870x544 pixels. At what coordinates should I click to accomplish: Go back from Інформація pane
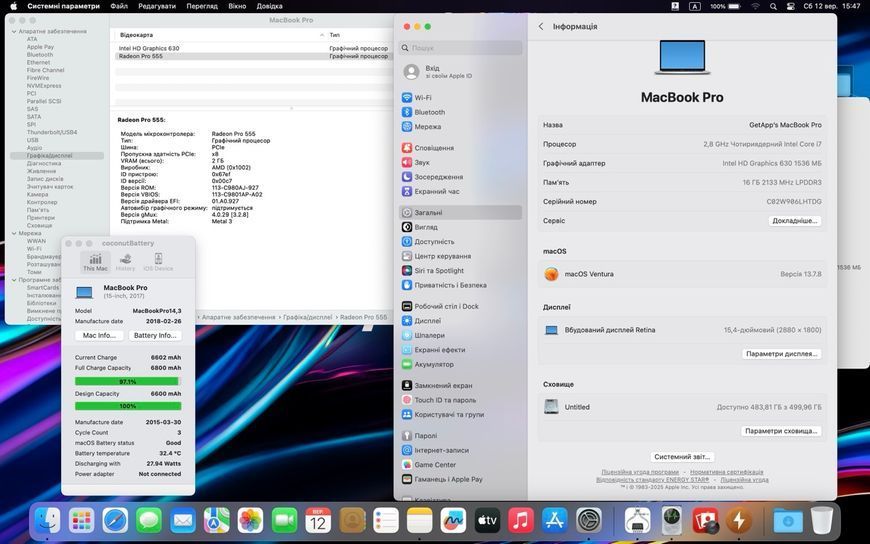tap(541, 26)
